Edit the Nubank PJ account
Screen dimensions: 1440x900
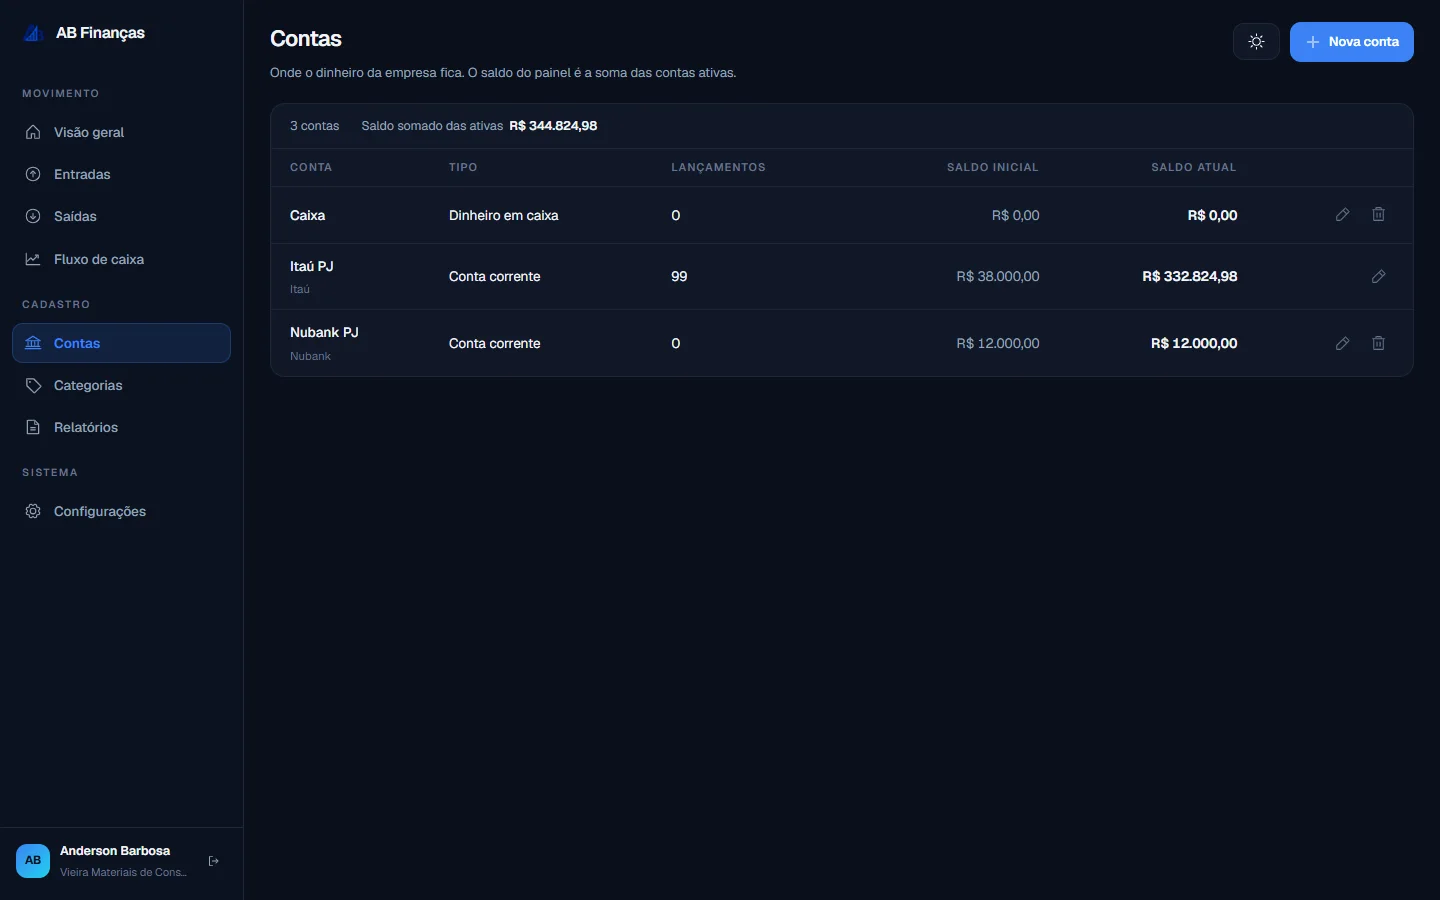[1342, 343]
